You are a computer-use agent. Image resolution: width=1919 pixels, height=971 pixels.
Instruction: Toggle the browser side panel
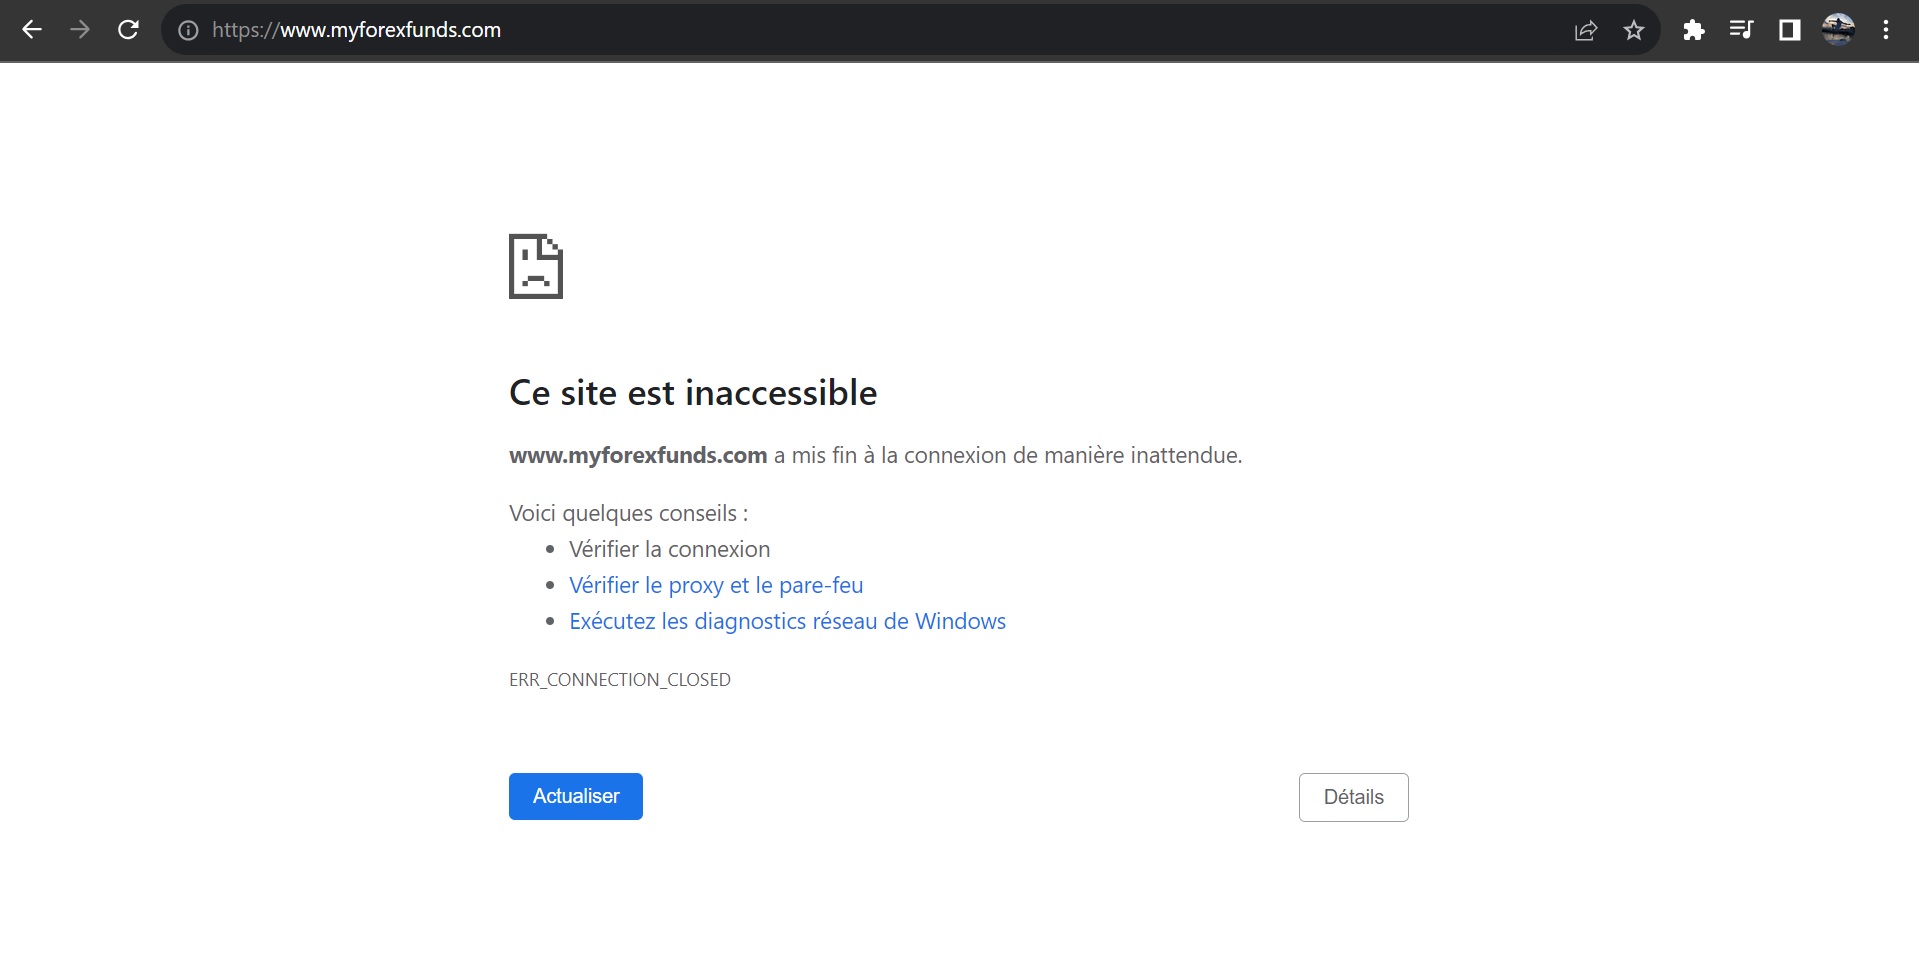click(x=1789, y=30)
